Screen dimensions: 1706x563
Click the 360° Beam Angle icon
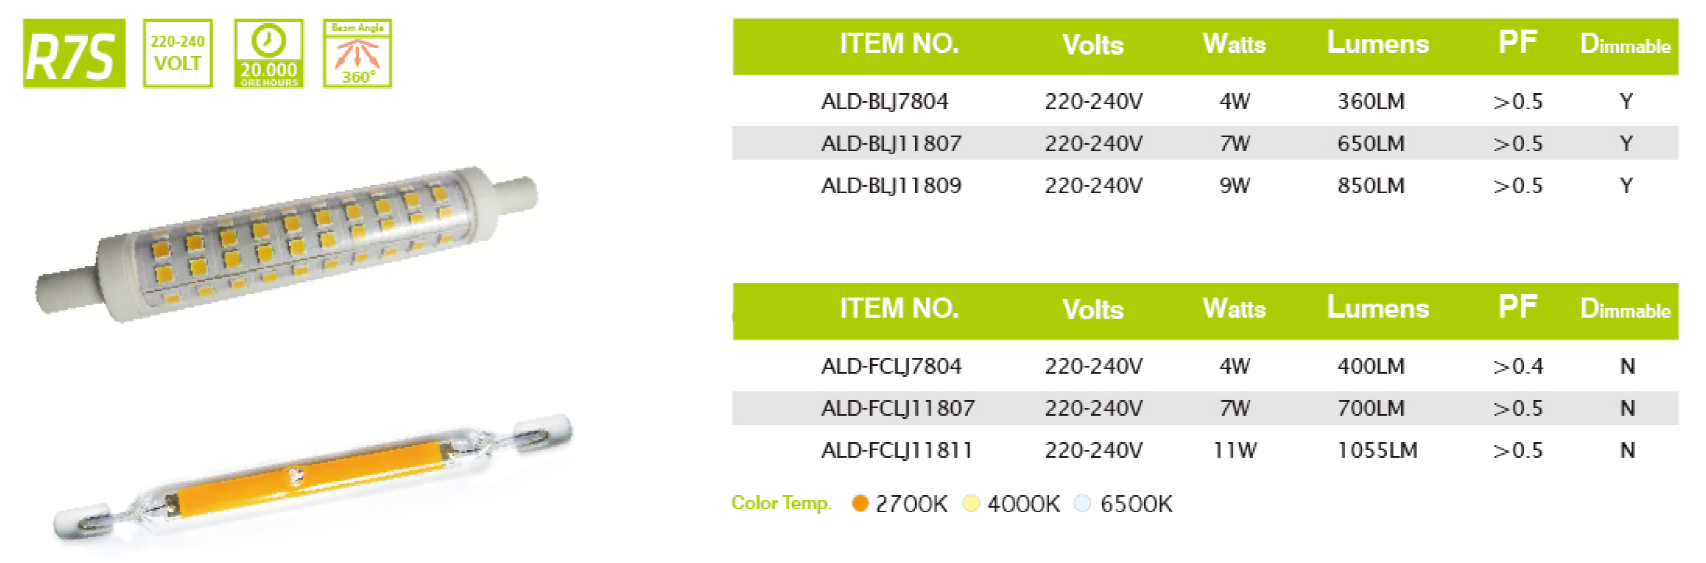point(357,54)
